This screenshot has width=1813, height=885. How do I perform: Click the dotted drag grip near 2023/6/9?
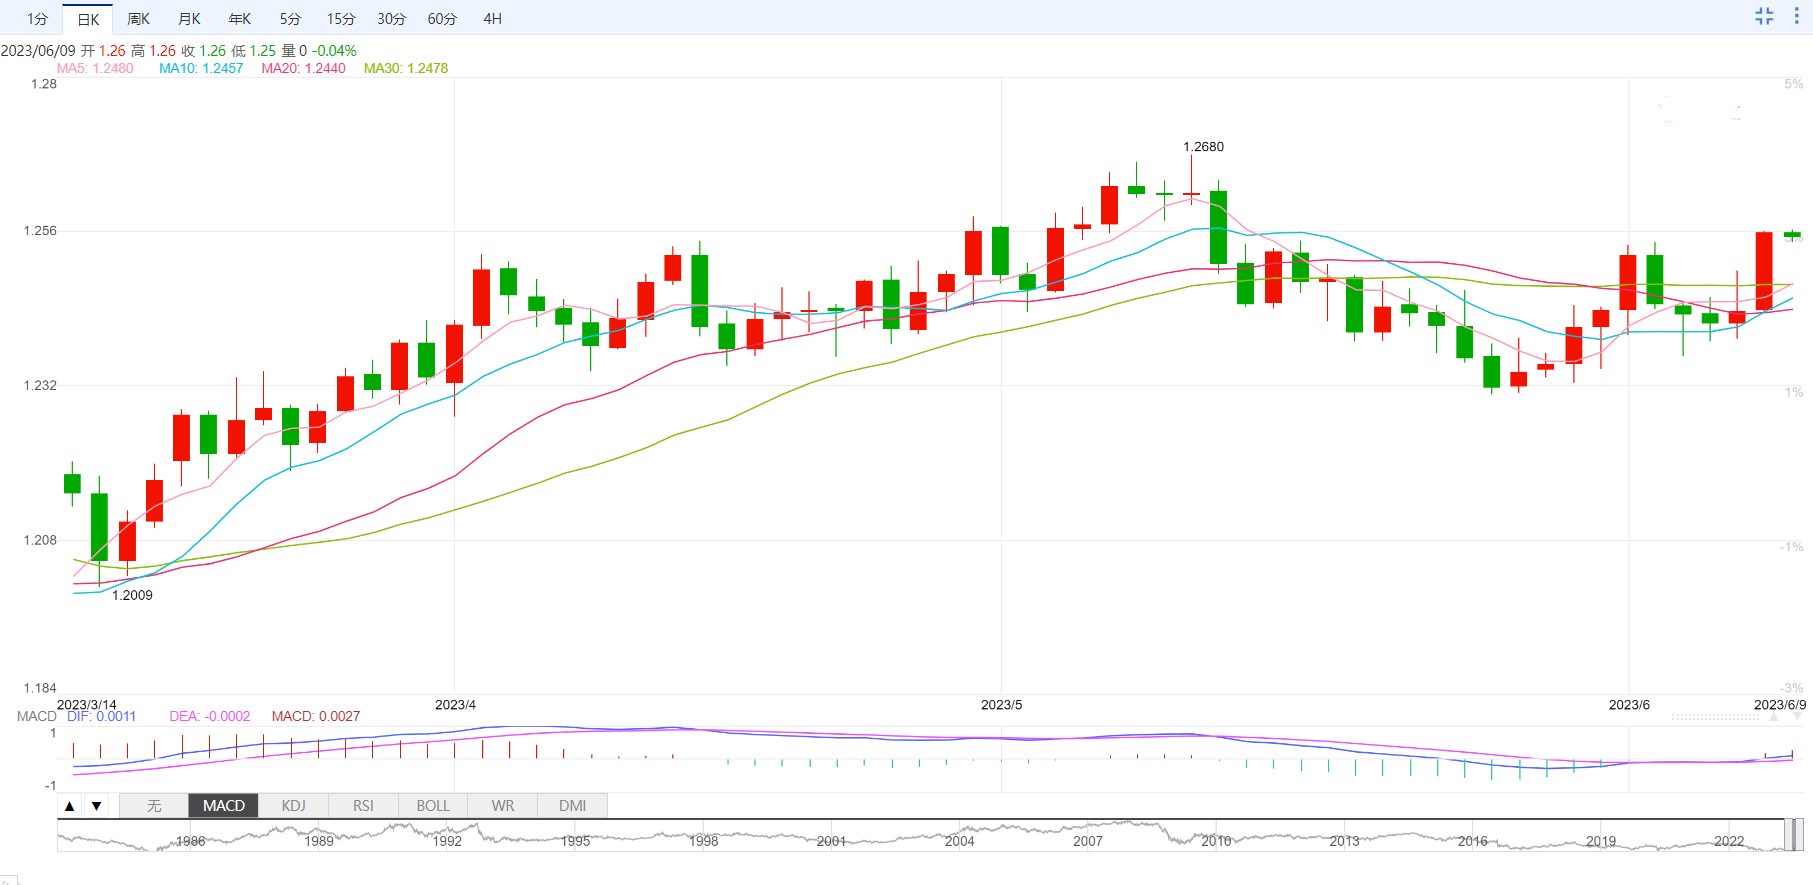[x=1715, y=717]
